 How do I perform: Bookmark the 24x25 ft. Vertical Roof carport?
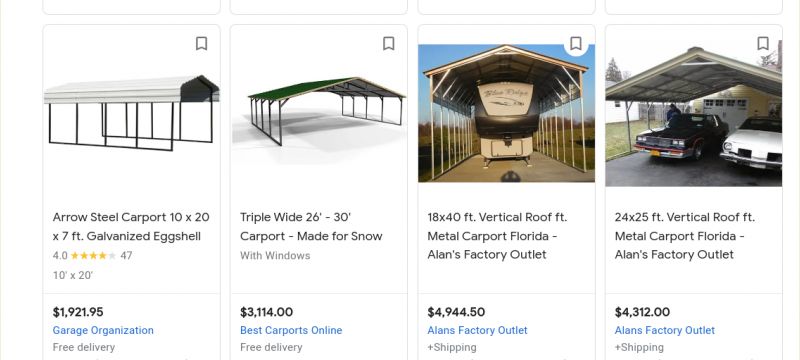point(763,43)
